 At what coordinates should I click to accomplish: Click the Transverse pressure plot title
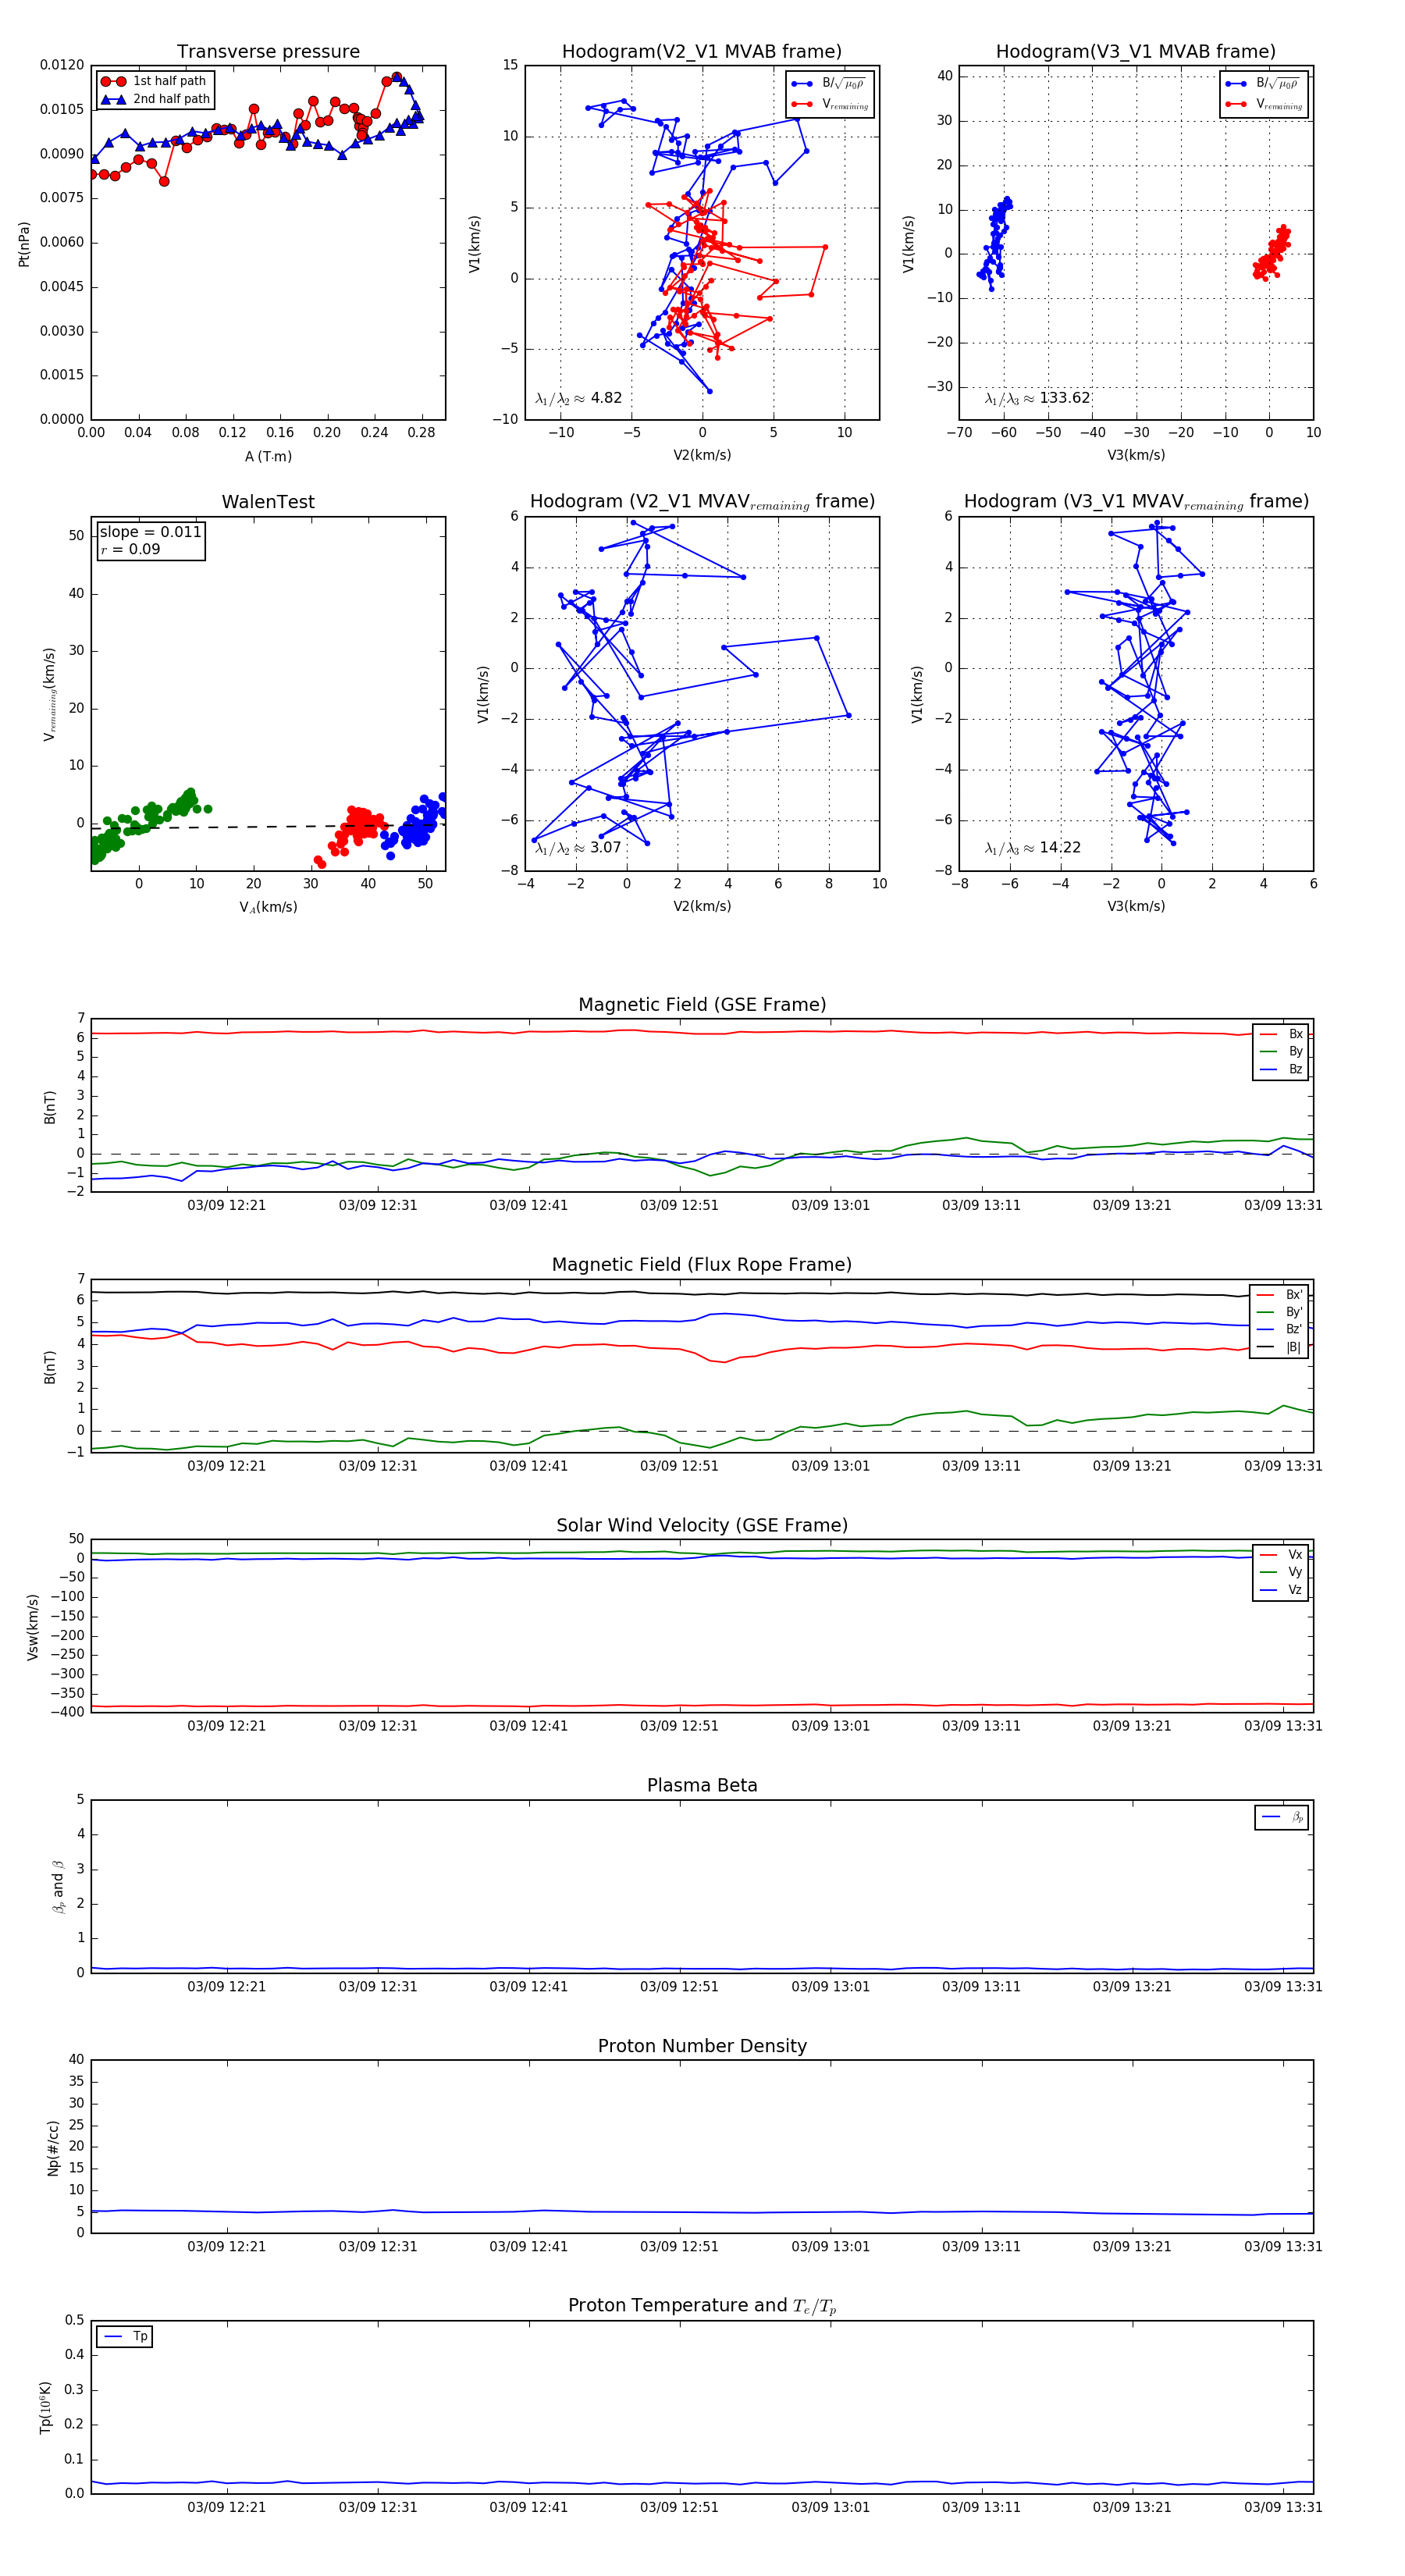coord(268,51)
